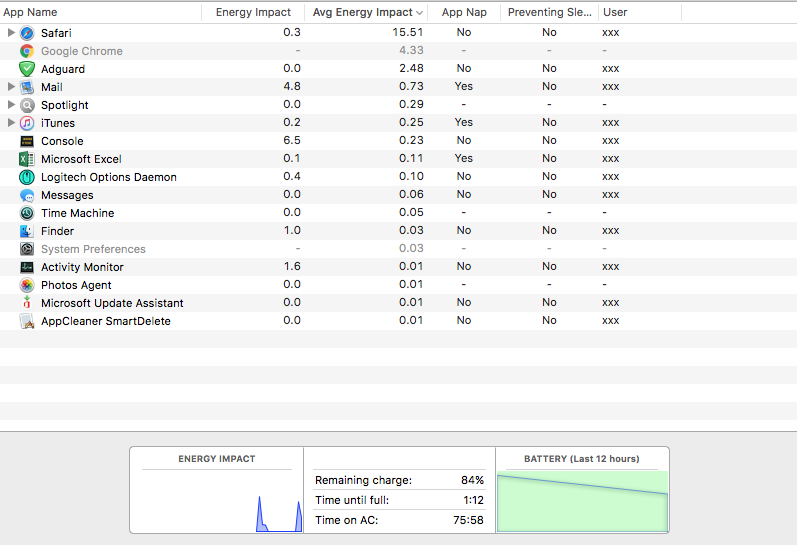Select the Microsoft Update Assistant row name
Viewport: 797px width, 545px height.
[x=112, y=303]
